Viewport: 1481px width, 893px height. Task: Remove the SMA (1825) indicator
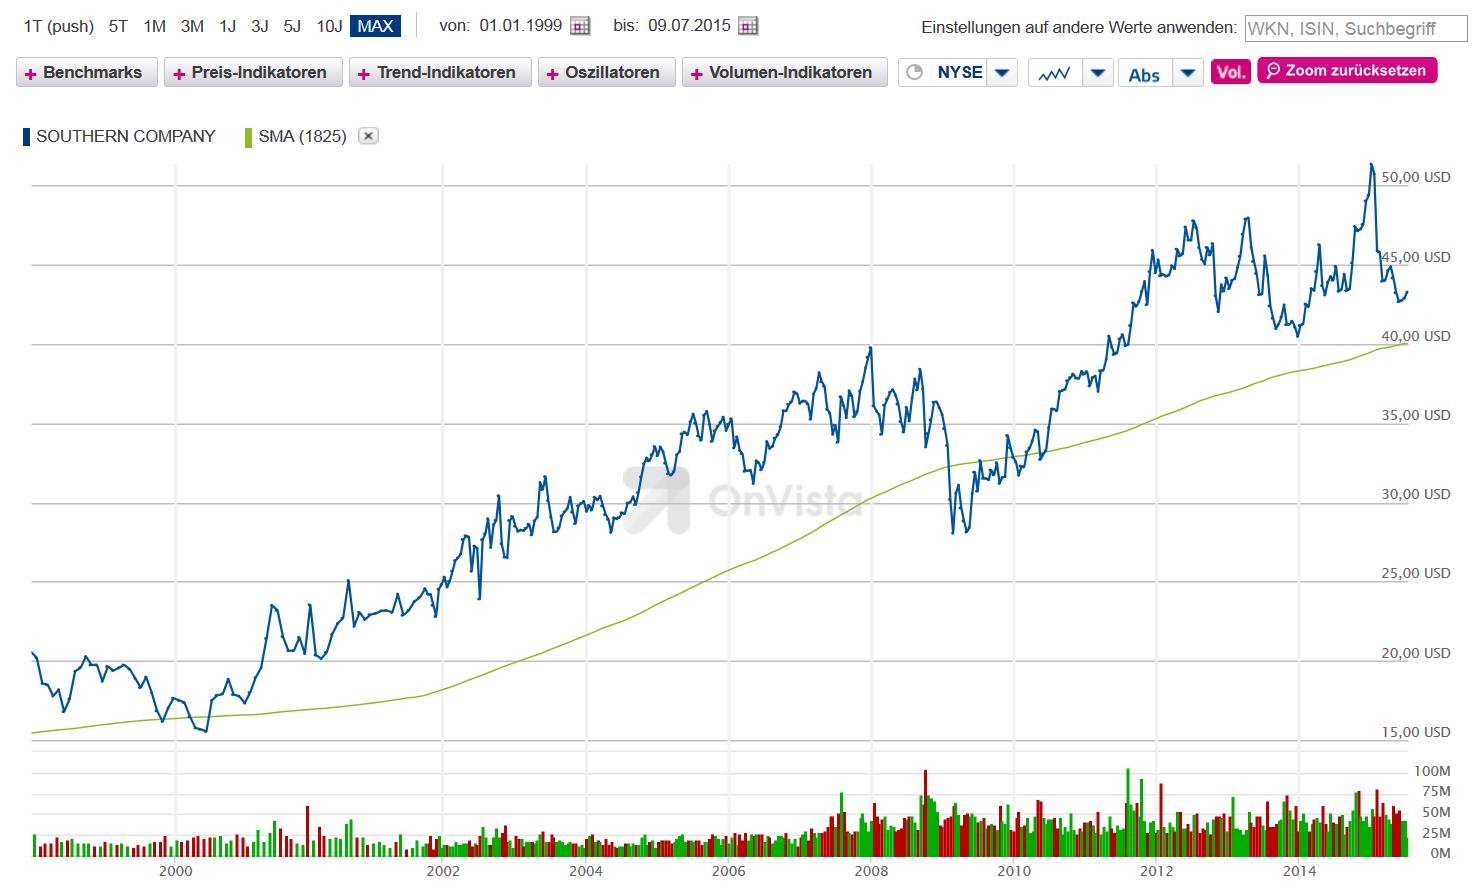pos(369,136)
